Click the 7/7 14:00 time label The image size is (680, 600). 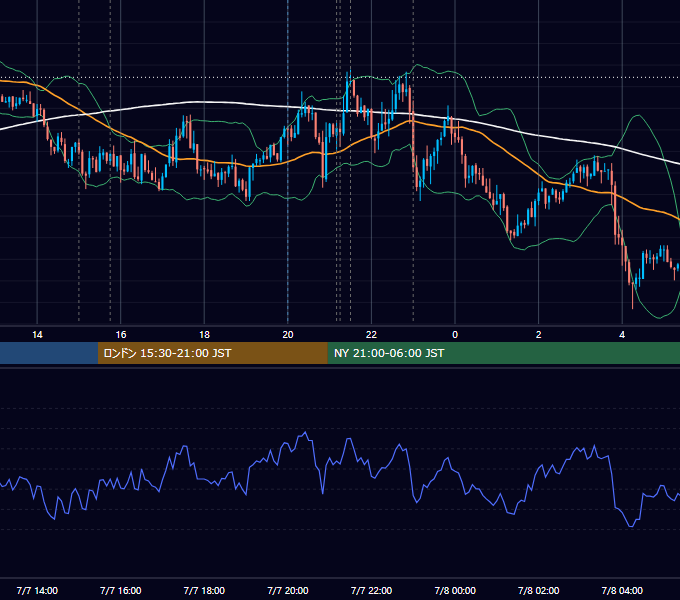[x=37, y=590]
